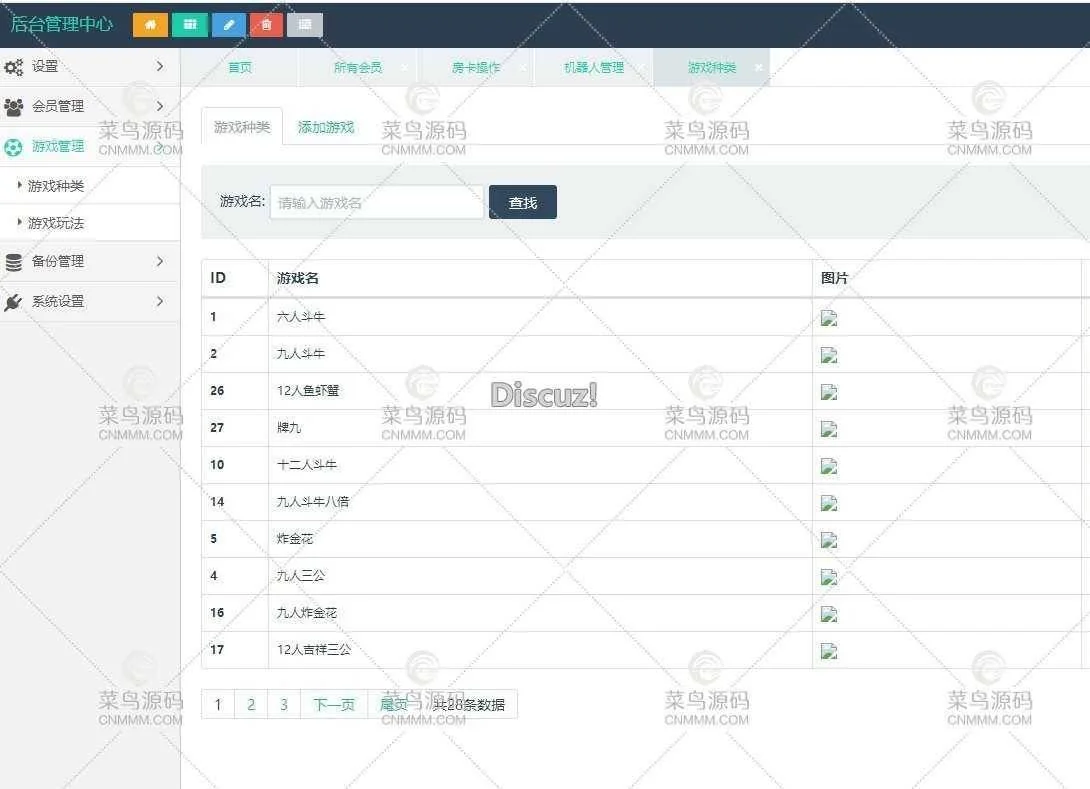Click the 系统设置 plug icon in sidebar
The height and width of the screenshot is (789, 1090).
13,302
